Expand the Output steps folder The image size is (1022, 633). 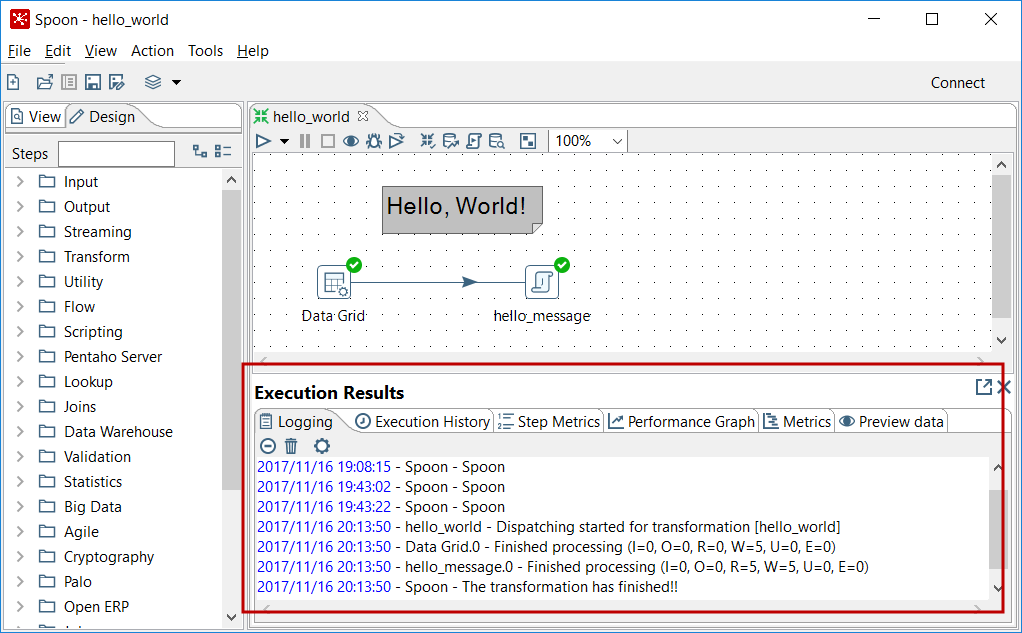(x=20, y=207)
